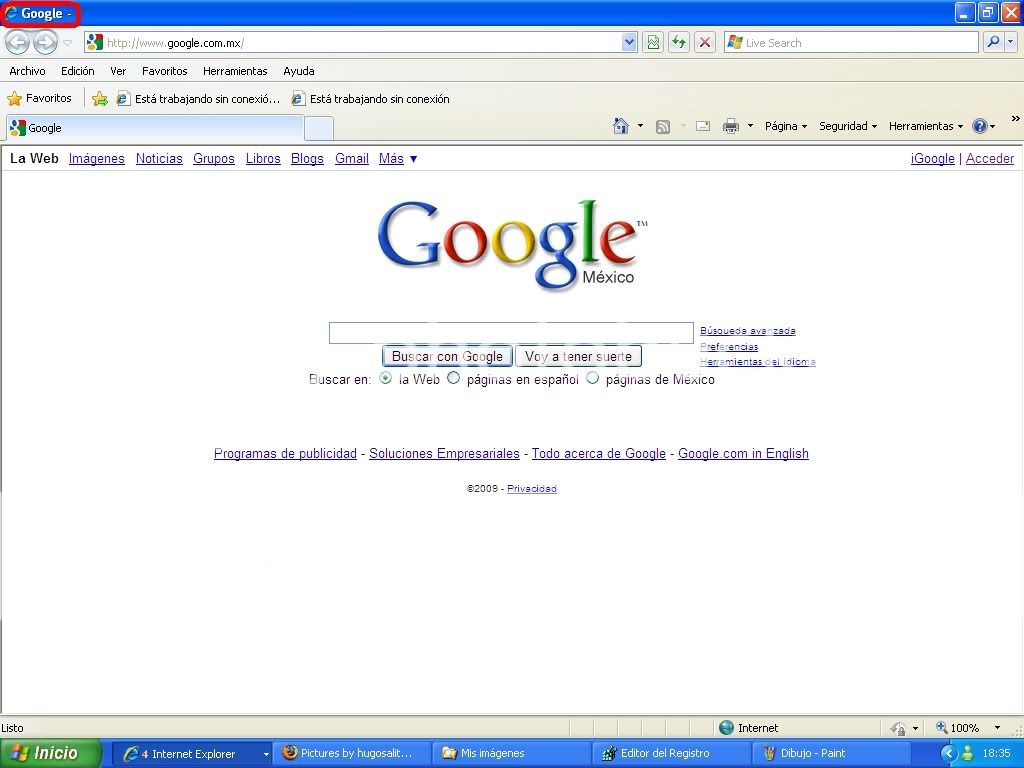Open the truncated 'Está trabajando sin conexió…' favorite

198,99
